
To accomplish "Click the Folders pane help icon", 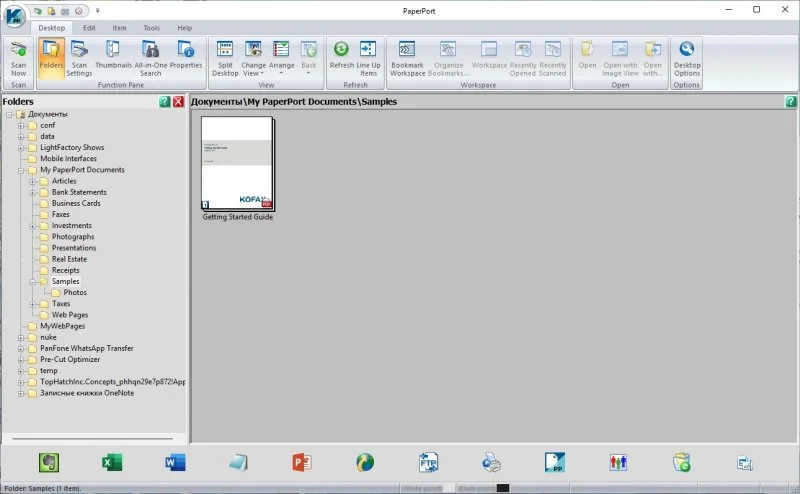I will pos(164,102).
